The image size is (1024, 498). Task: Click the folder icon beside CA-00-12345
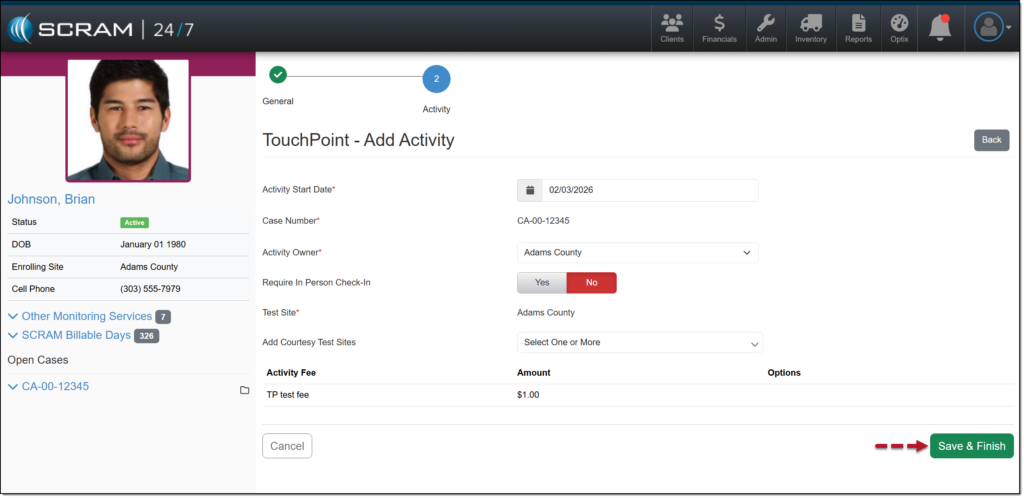click(x=244, y=390)
